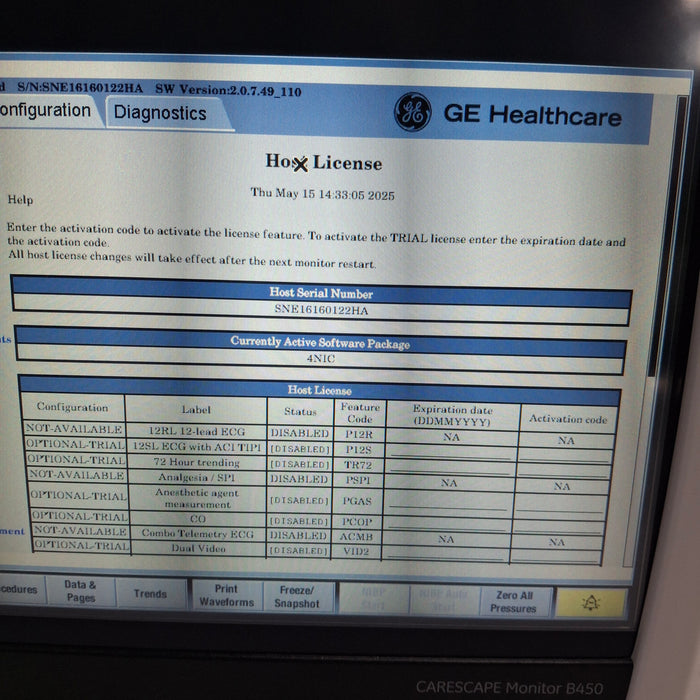Image resolution: width=700 pixels, height=700 pixels.
Task: Open Data & Pages
Action: 80,591
